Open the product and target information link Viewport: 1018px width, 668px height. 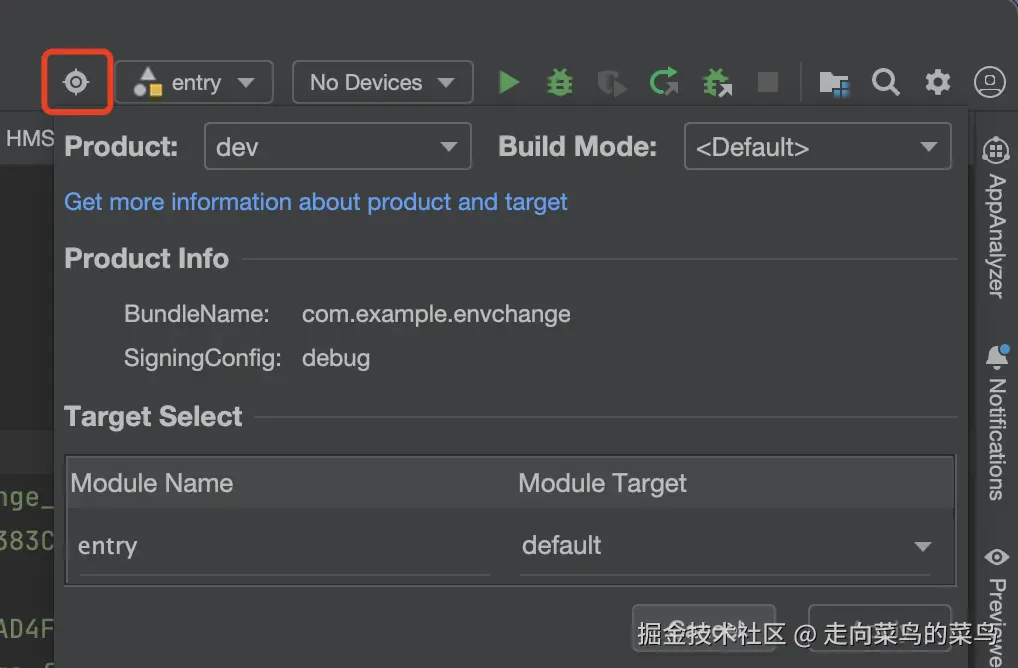(x=316, y=202)
